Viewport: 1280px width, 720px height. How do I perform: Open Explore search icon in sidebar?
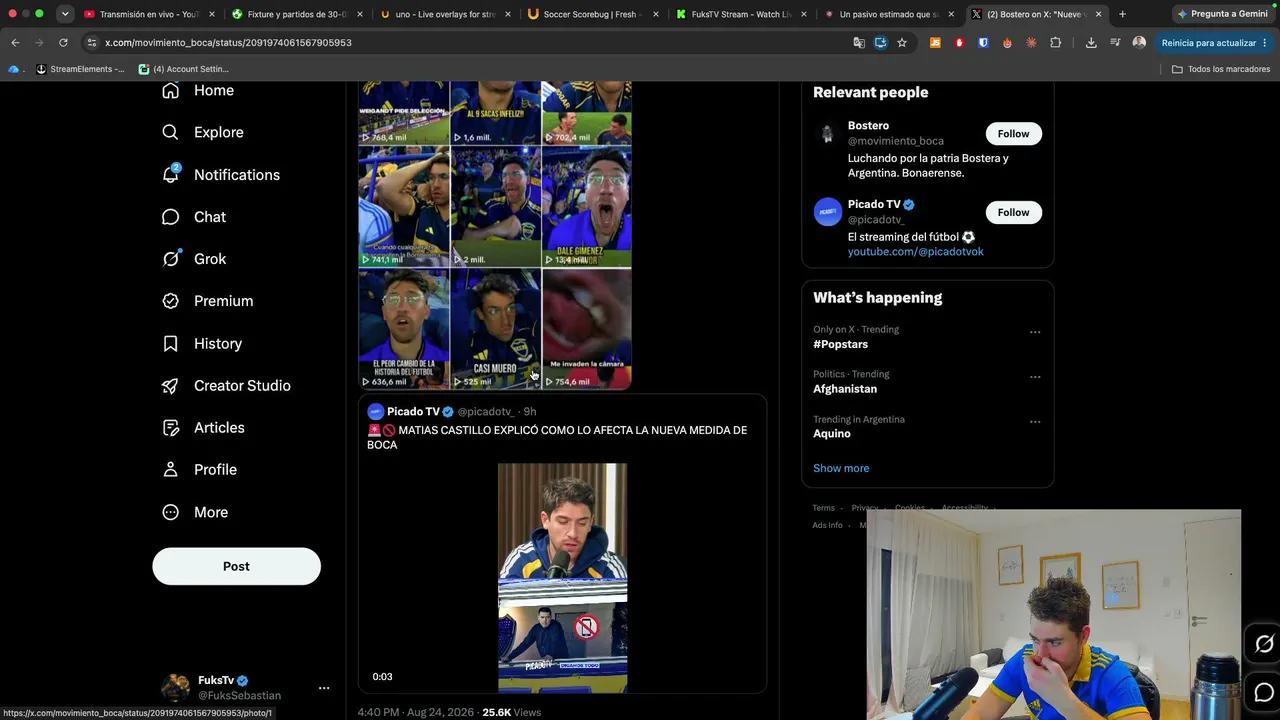(x=170, y=132)
